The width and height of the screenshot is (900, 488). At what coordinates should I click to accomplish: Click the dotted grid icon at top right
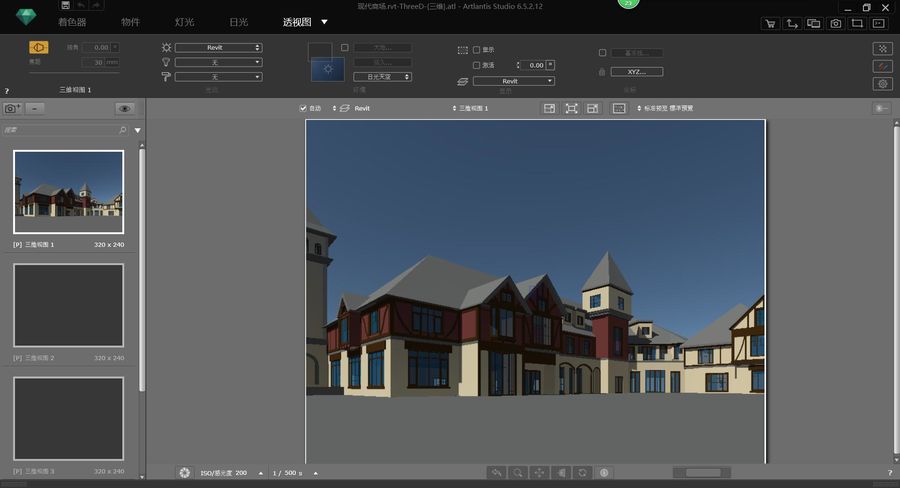click(x=883, y=49)
